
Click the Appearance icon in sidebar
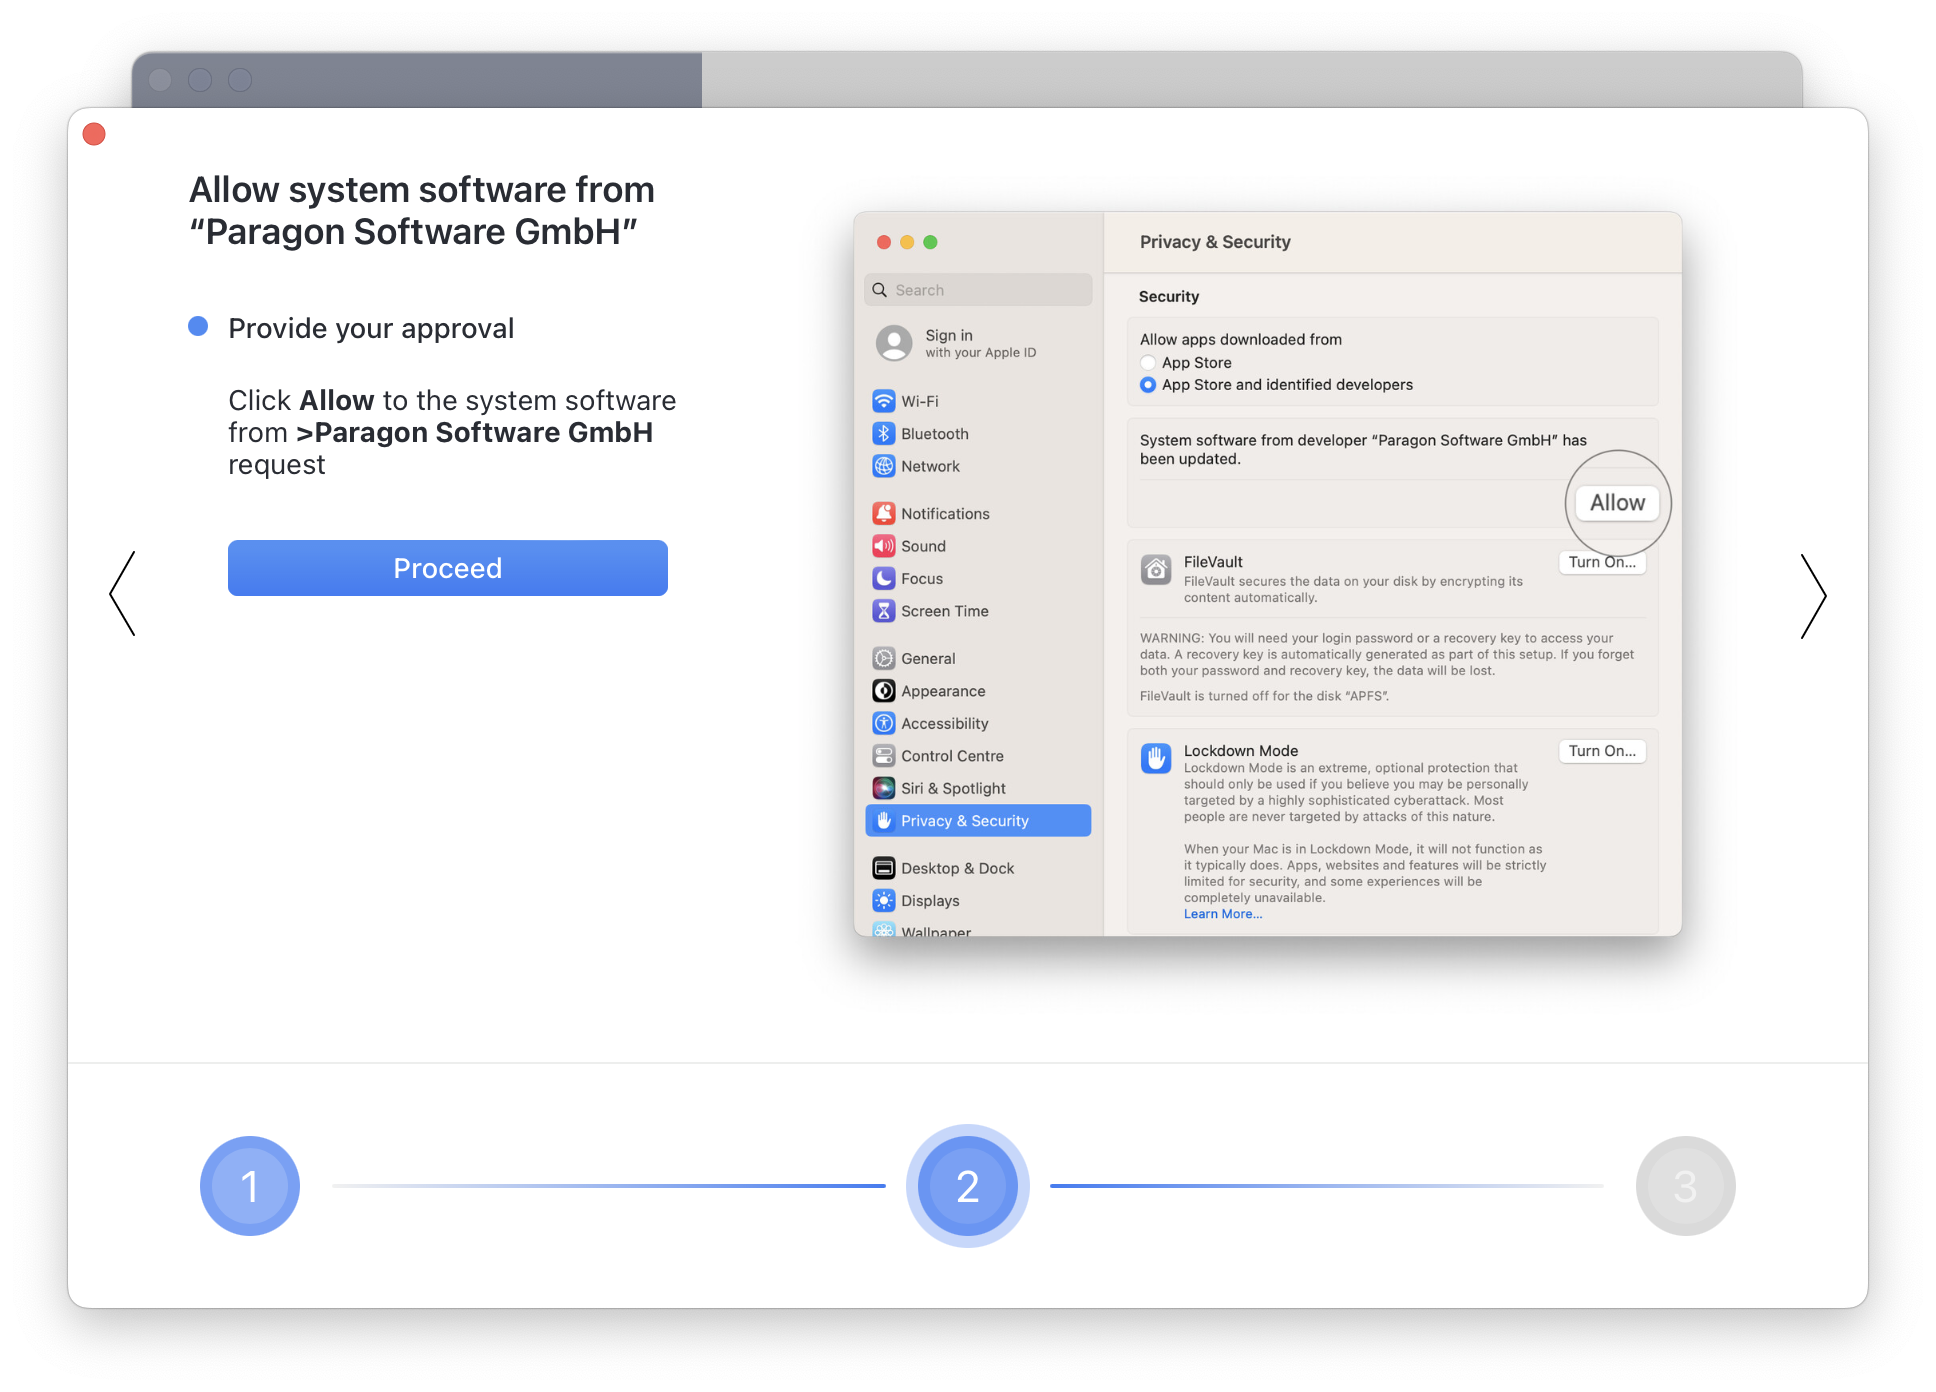point(884,691)
